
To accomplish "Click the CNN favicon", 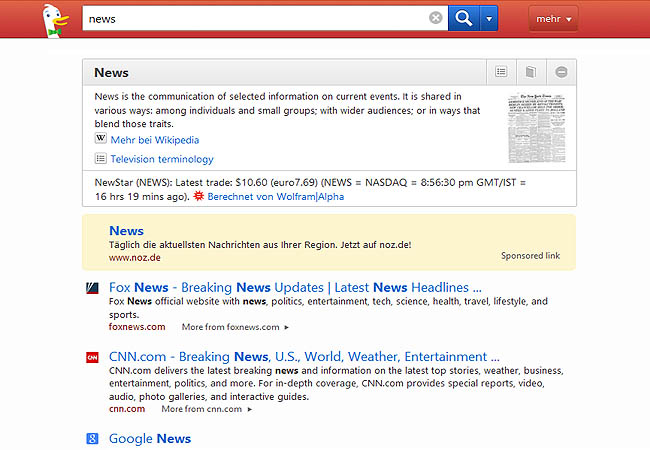I will (92, 357).
